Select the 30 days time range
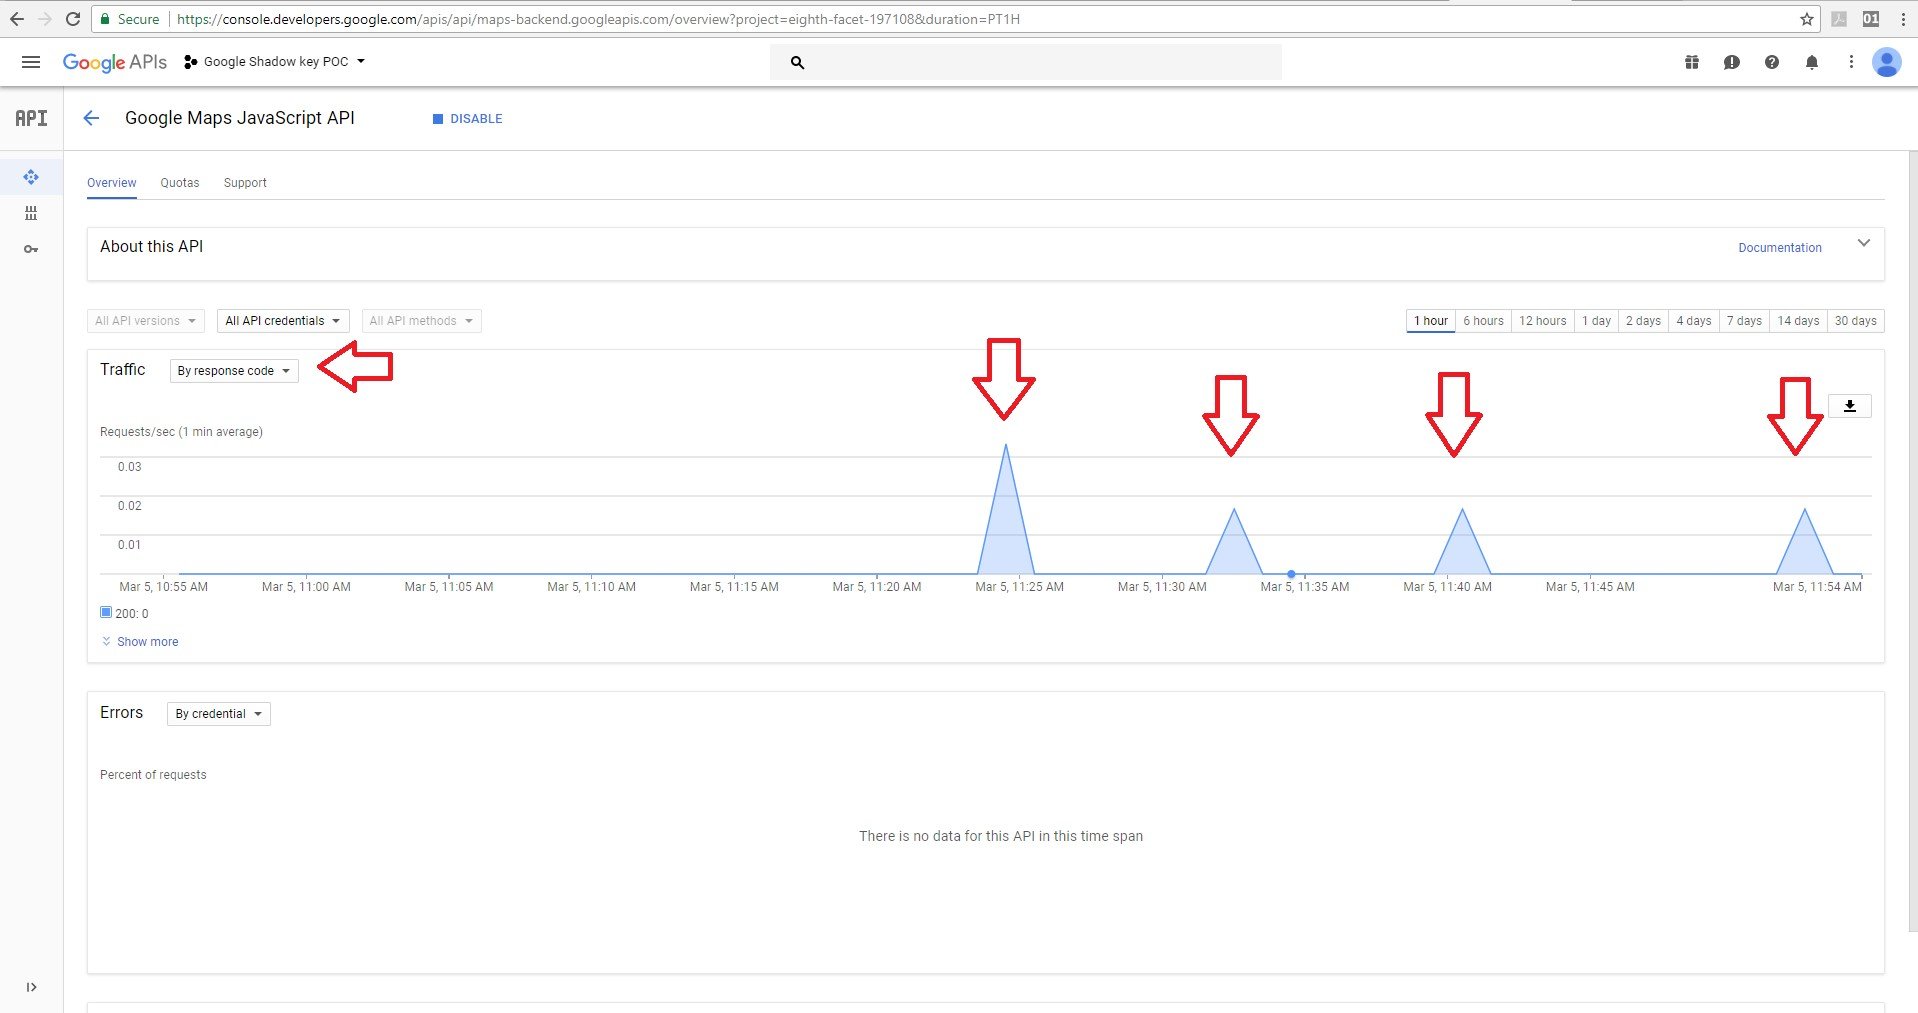This screenshot has height=1013, width=1918. click(x=1856, y=321)
